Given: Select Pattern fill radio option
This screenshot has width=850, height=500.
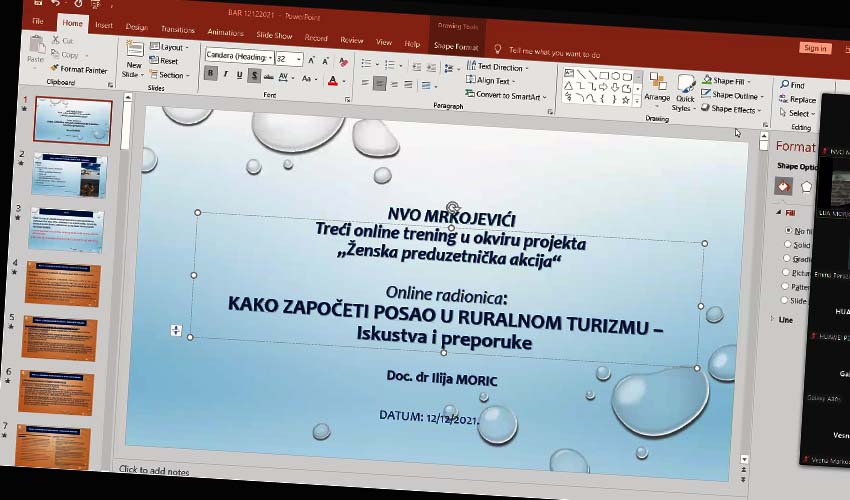Looking at the screenshot, I should [x=785, y=286].
